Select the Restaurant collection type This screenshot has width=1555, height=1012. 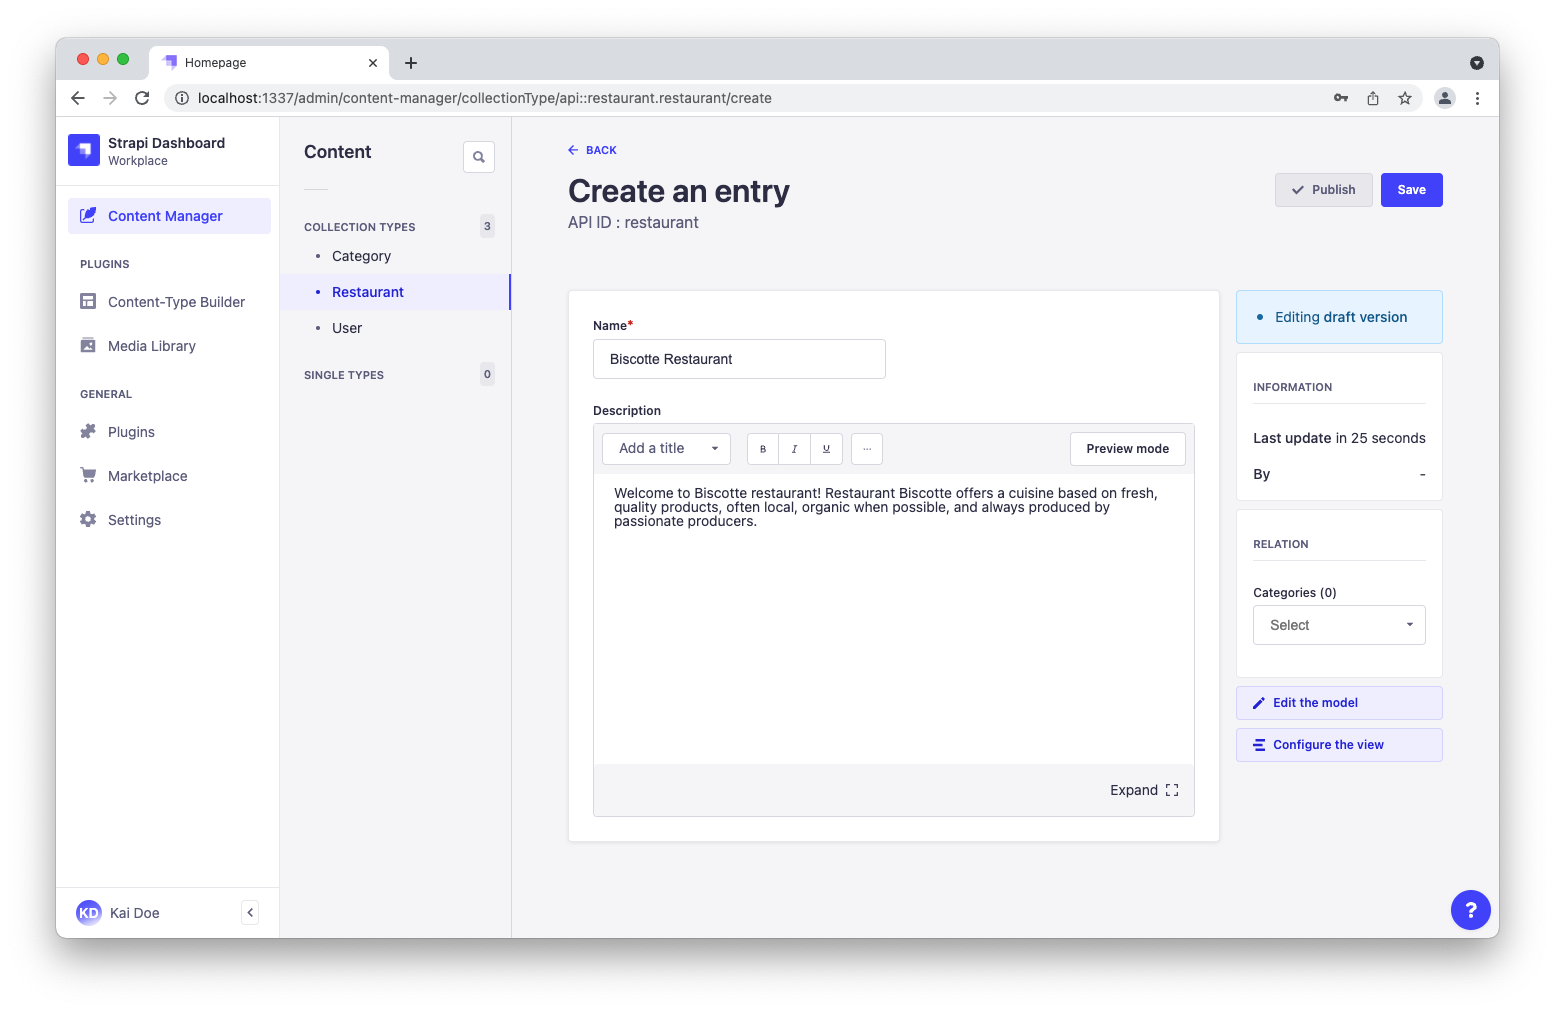point(367,291)
